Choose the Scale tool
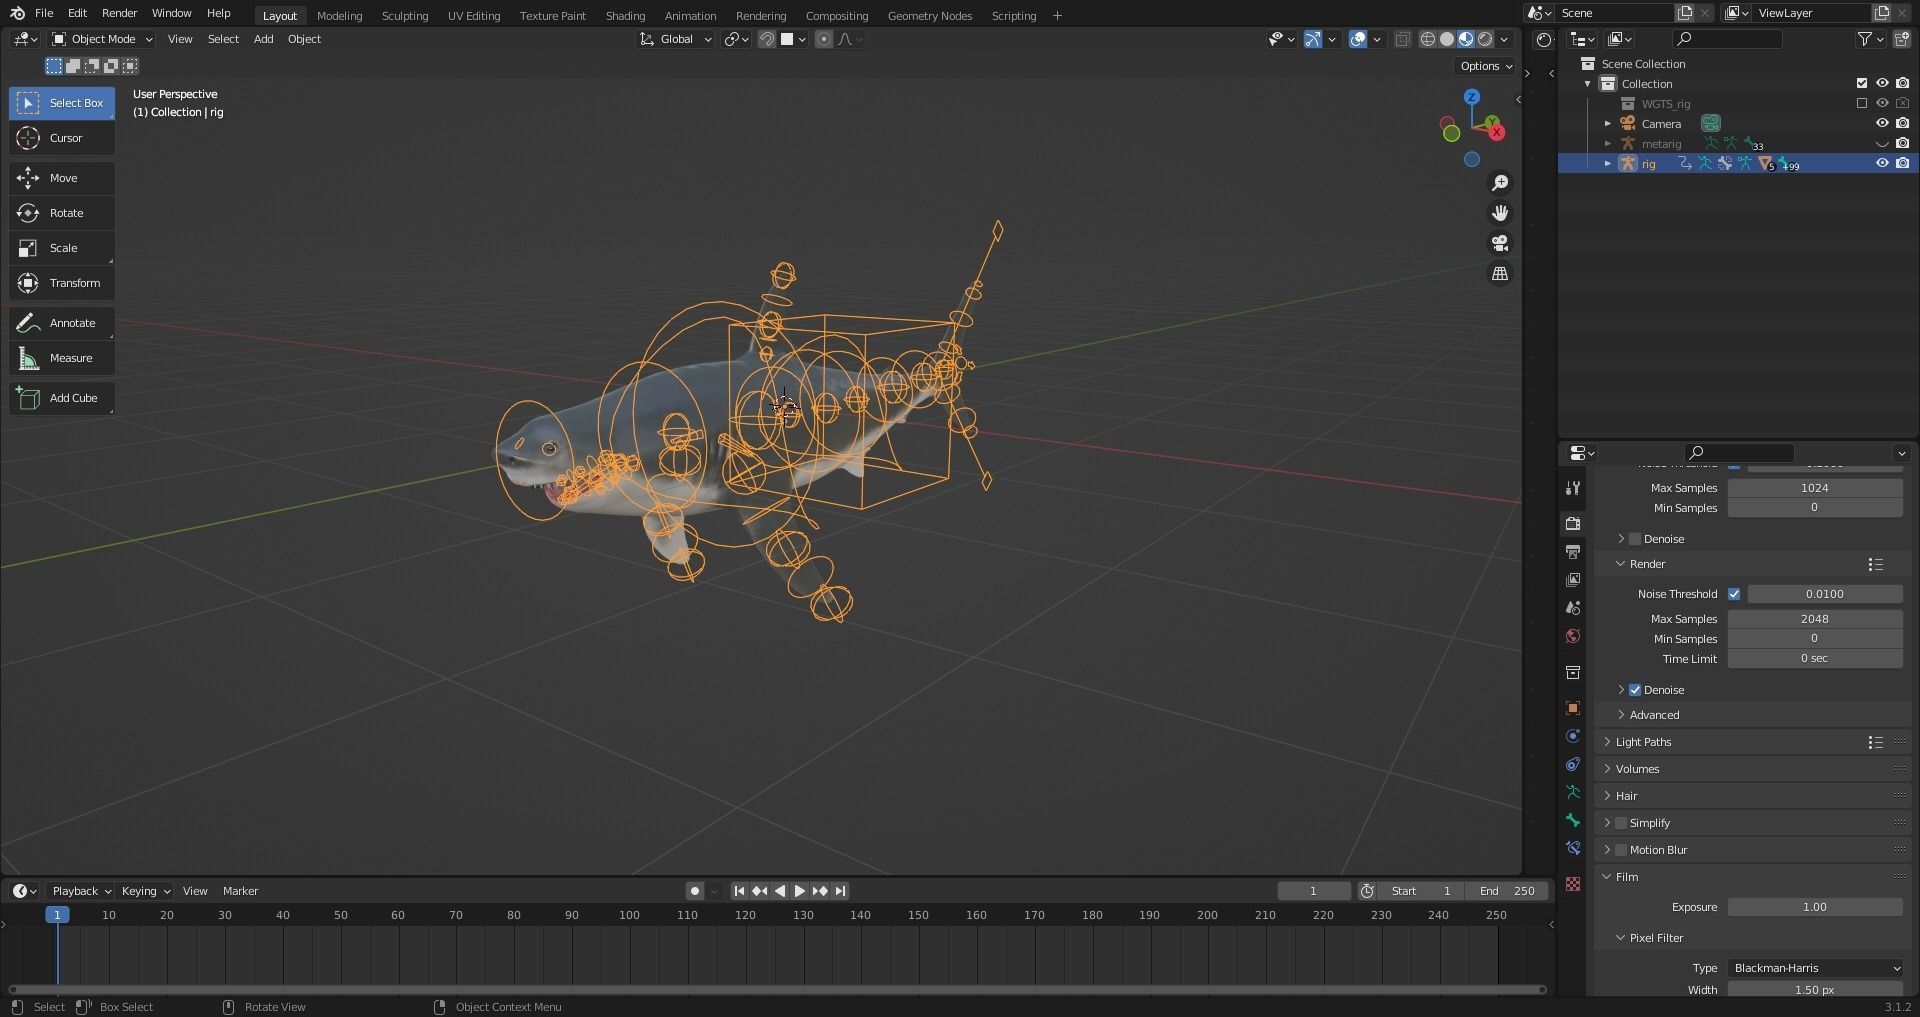1920x1017 pixels. click(x=62, y=248)
